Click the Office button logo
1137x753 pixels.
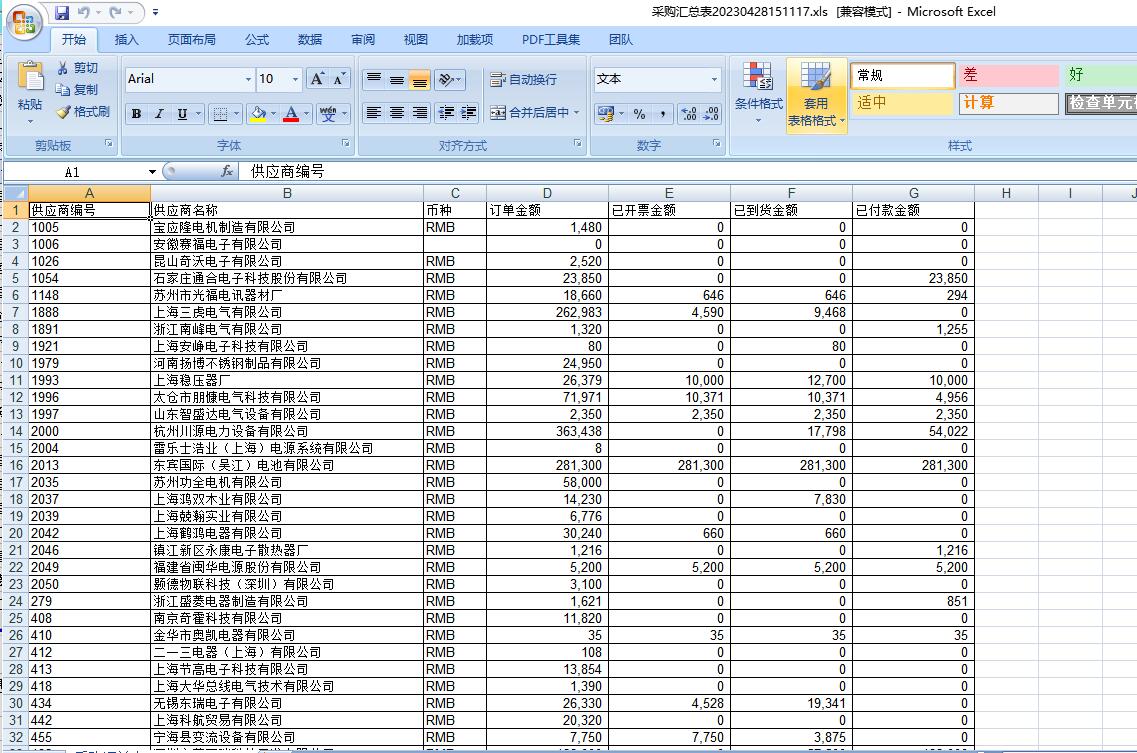25,20
